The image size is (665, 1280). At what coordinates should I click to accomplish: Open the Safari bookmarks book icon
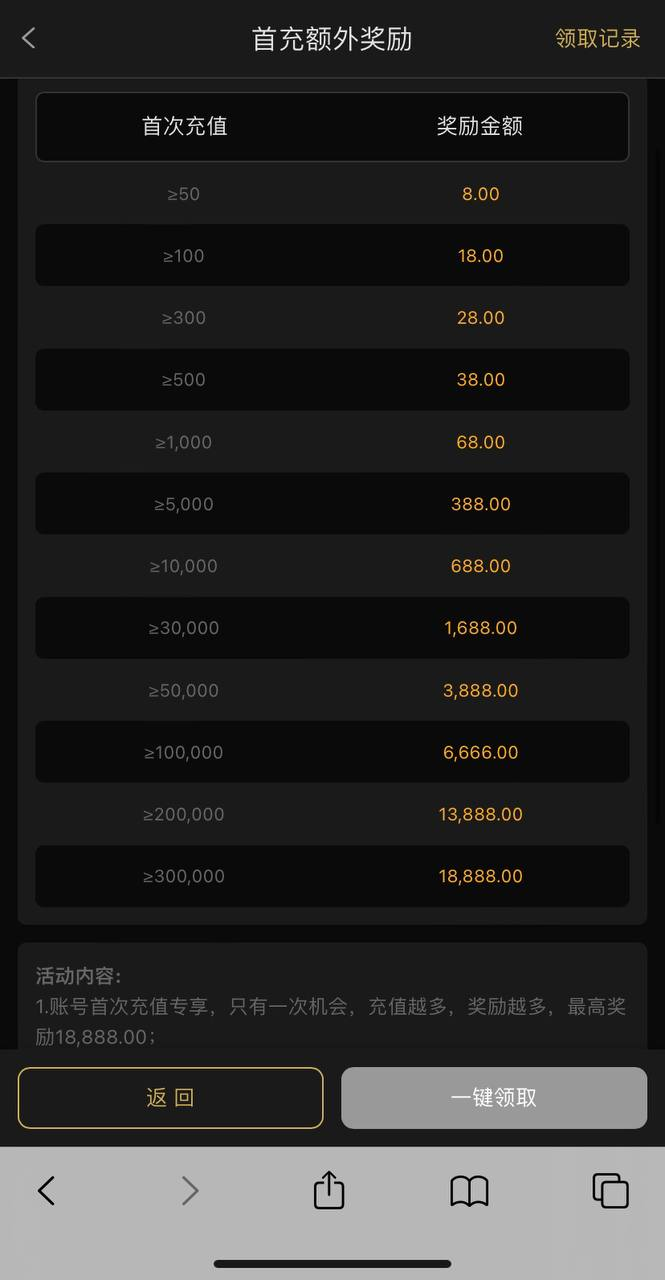click(469, 1190)
